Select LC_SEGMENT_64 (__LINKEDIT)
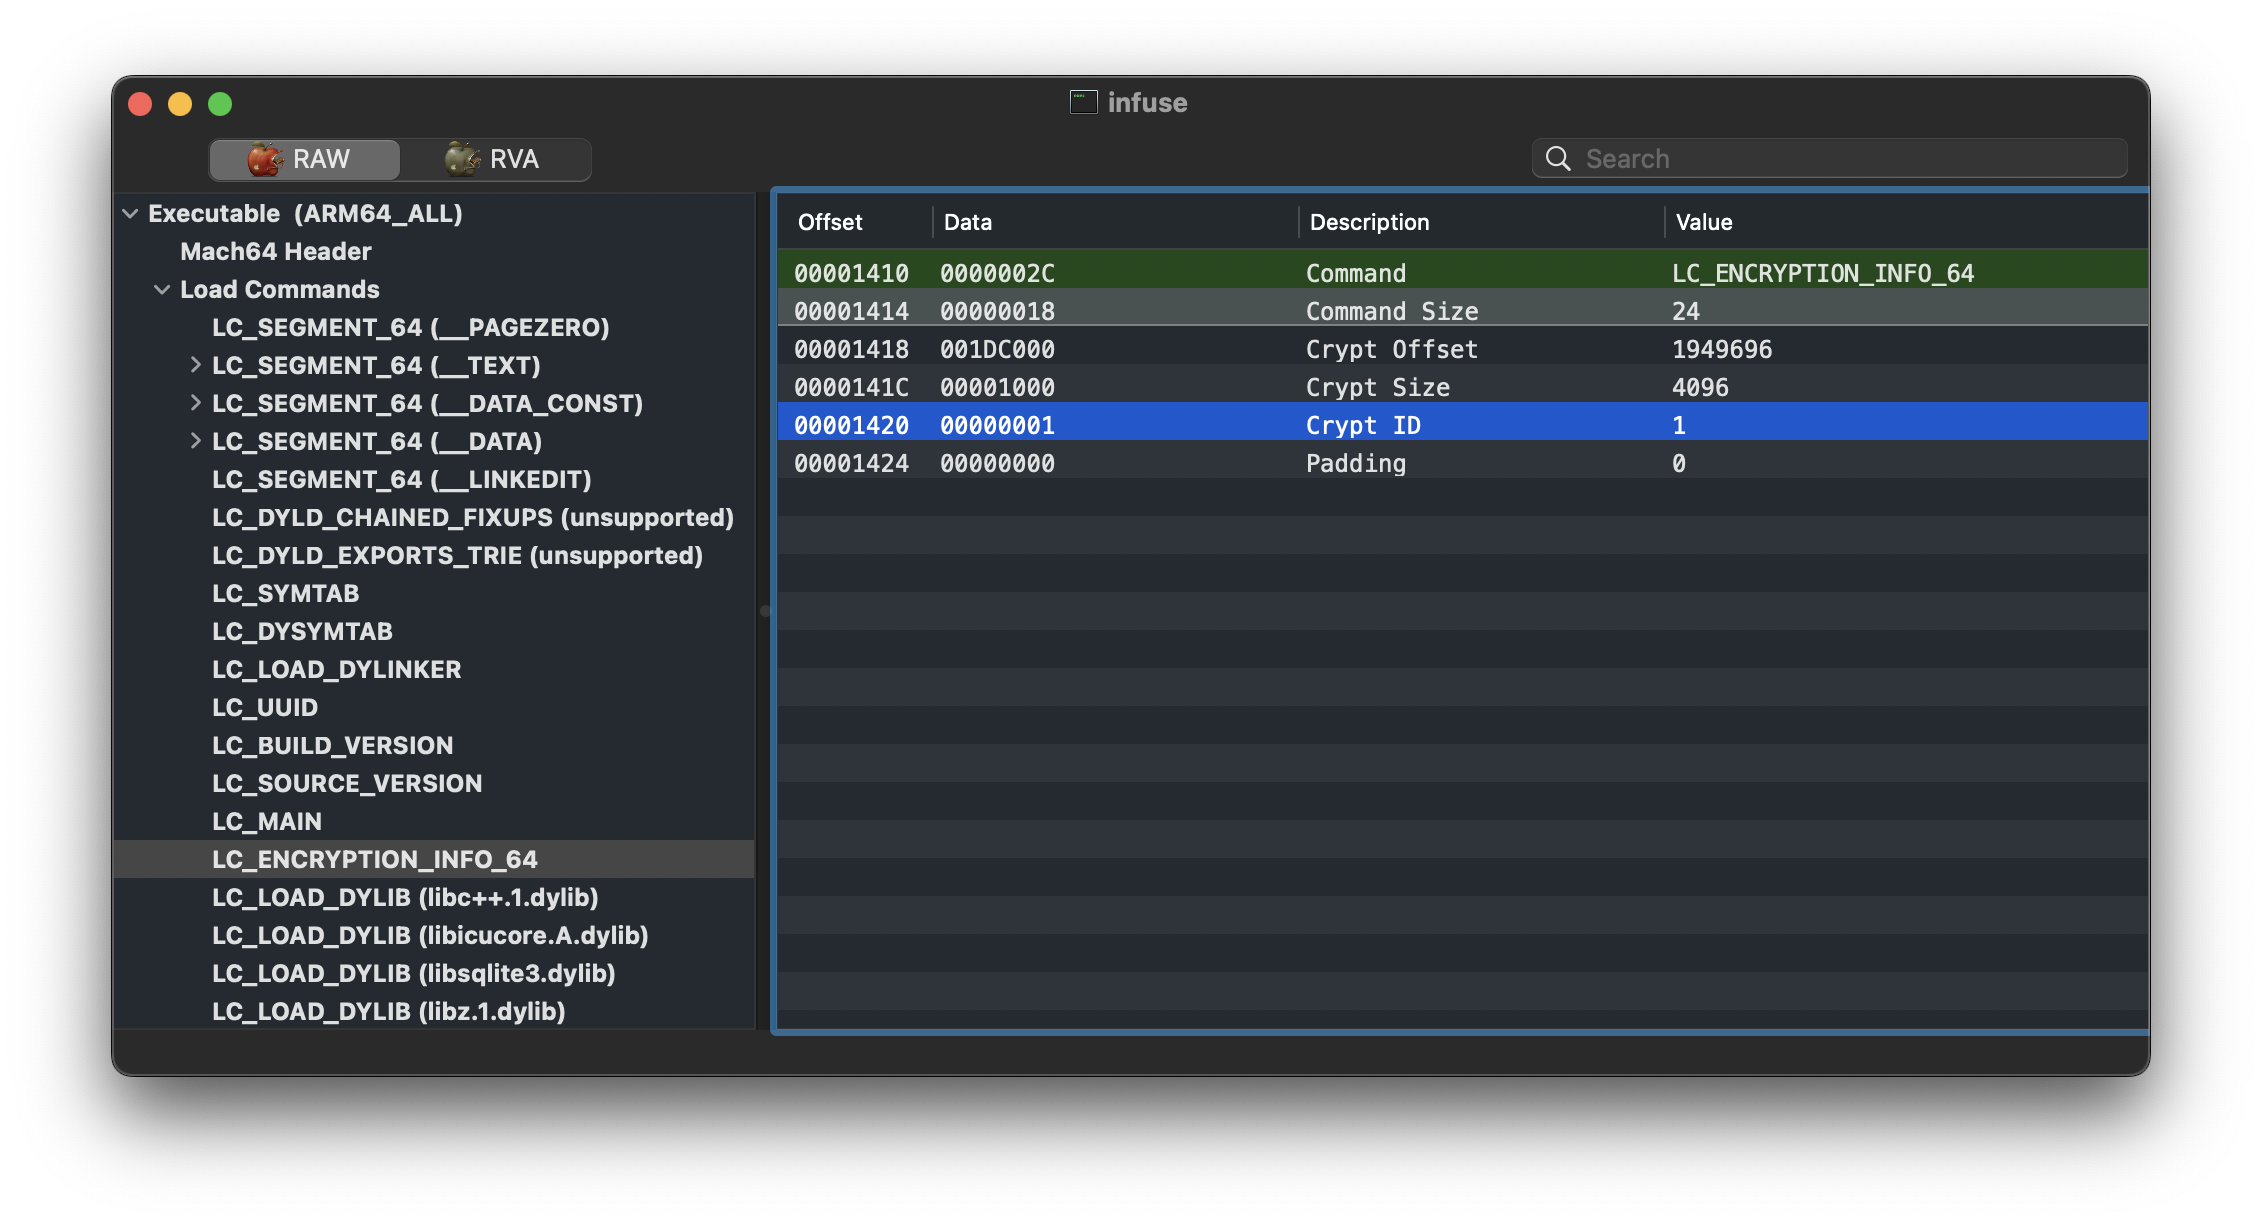The width and height of the screenshot is (2262, 1224). click(x=401, y=479)
